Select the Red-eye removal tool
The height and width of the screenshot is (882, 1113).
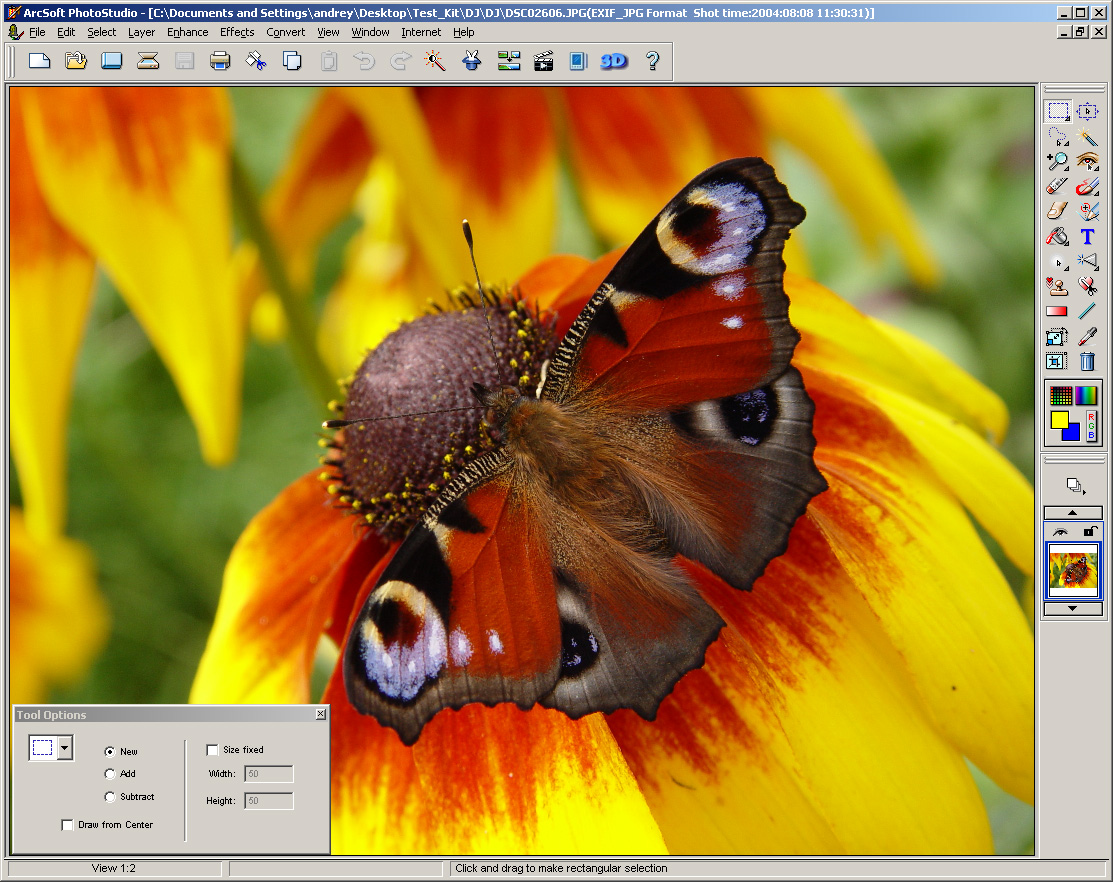point(1087,161)
